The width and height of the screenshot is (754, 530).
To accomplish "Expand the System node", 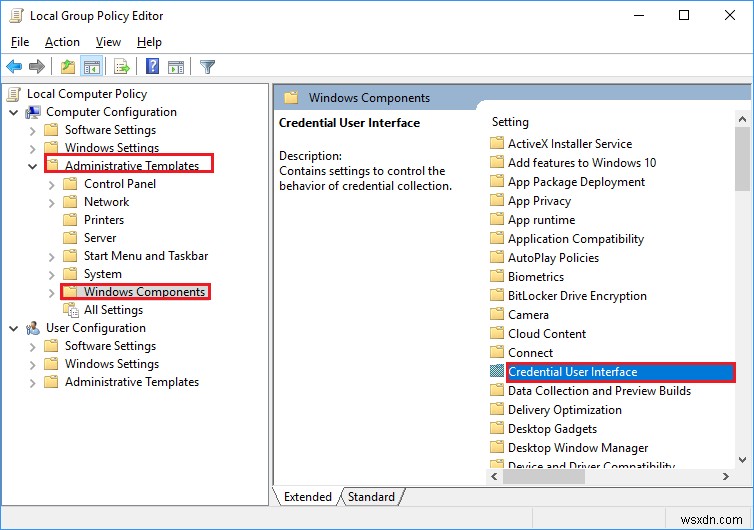I will [x=51, y=275].
